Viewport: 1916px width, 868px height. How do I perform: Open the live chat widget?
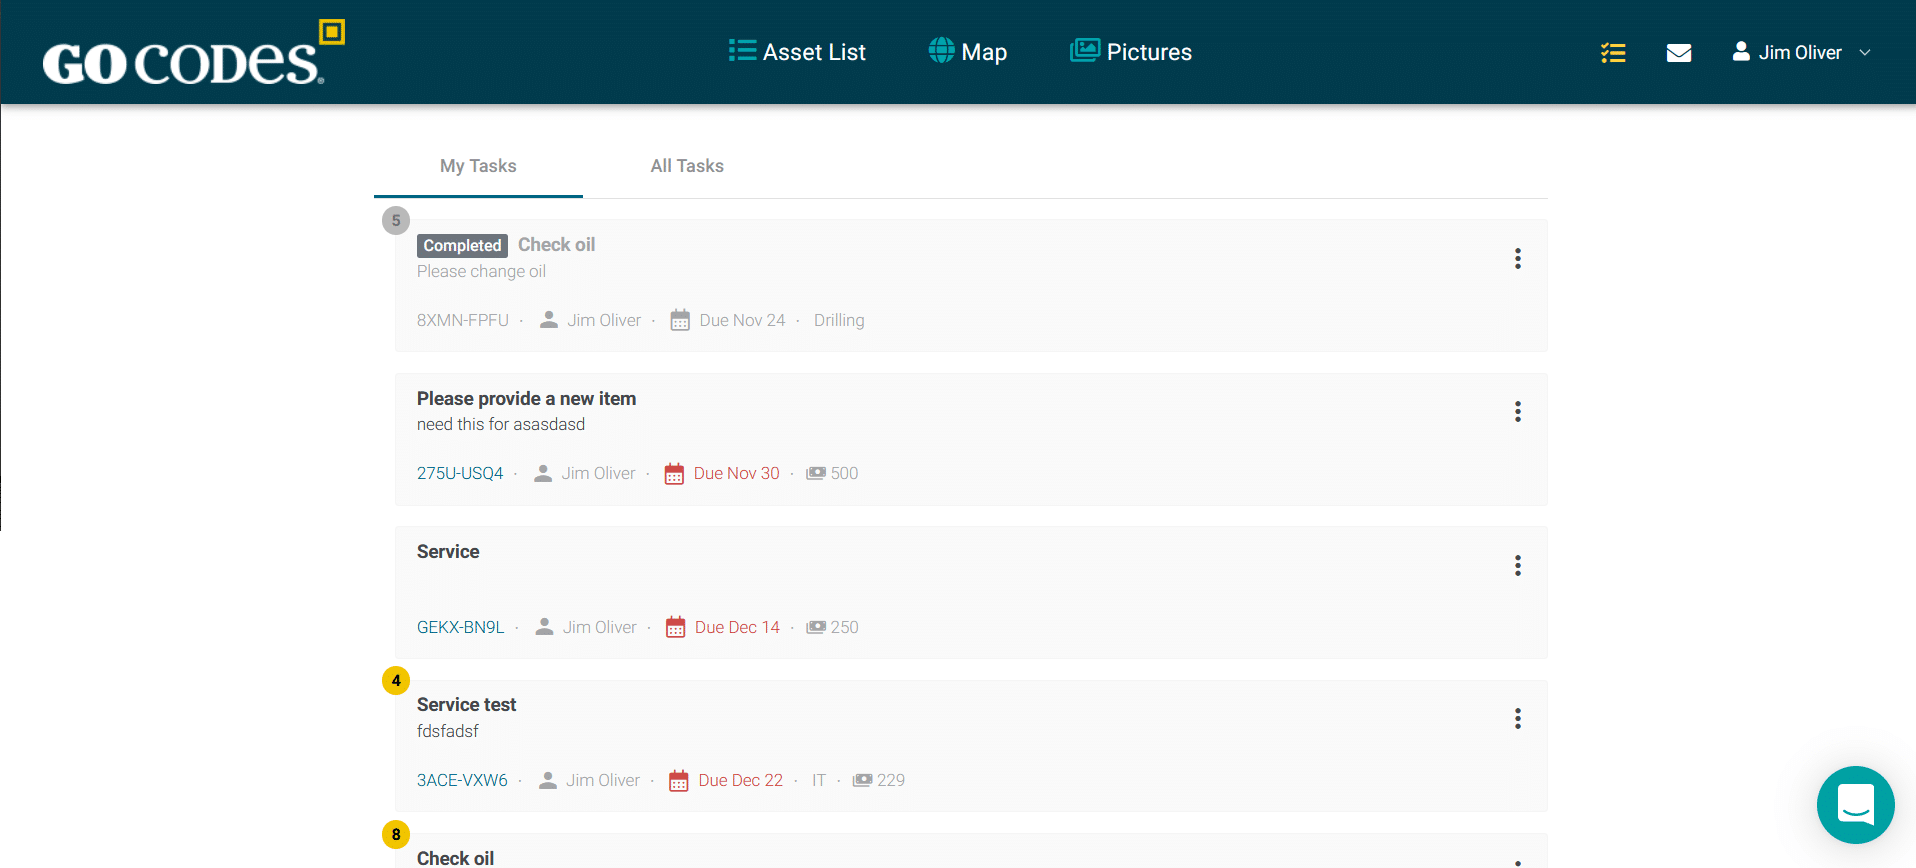click(x=1855, y=805)
